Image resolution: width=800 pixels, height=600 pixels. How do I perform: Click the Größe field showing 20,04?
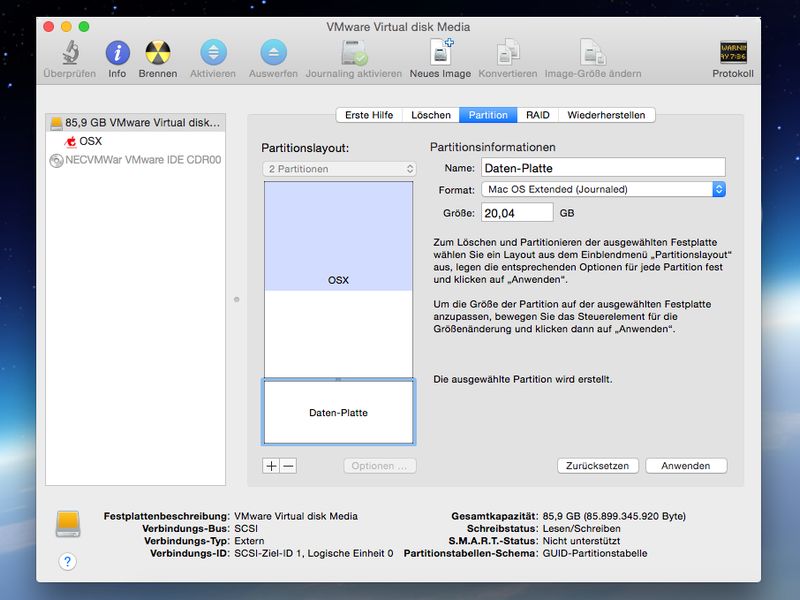[x=517, y=213]
